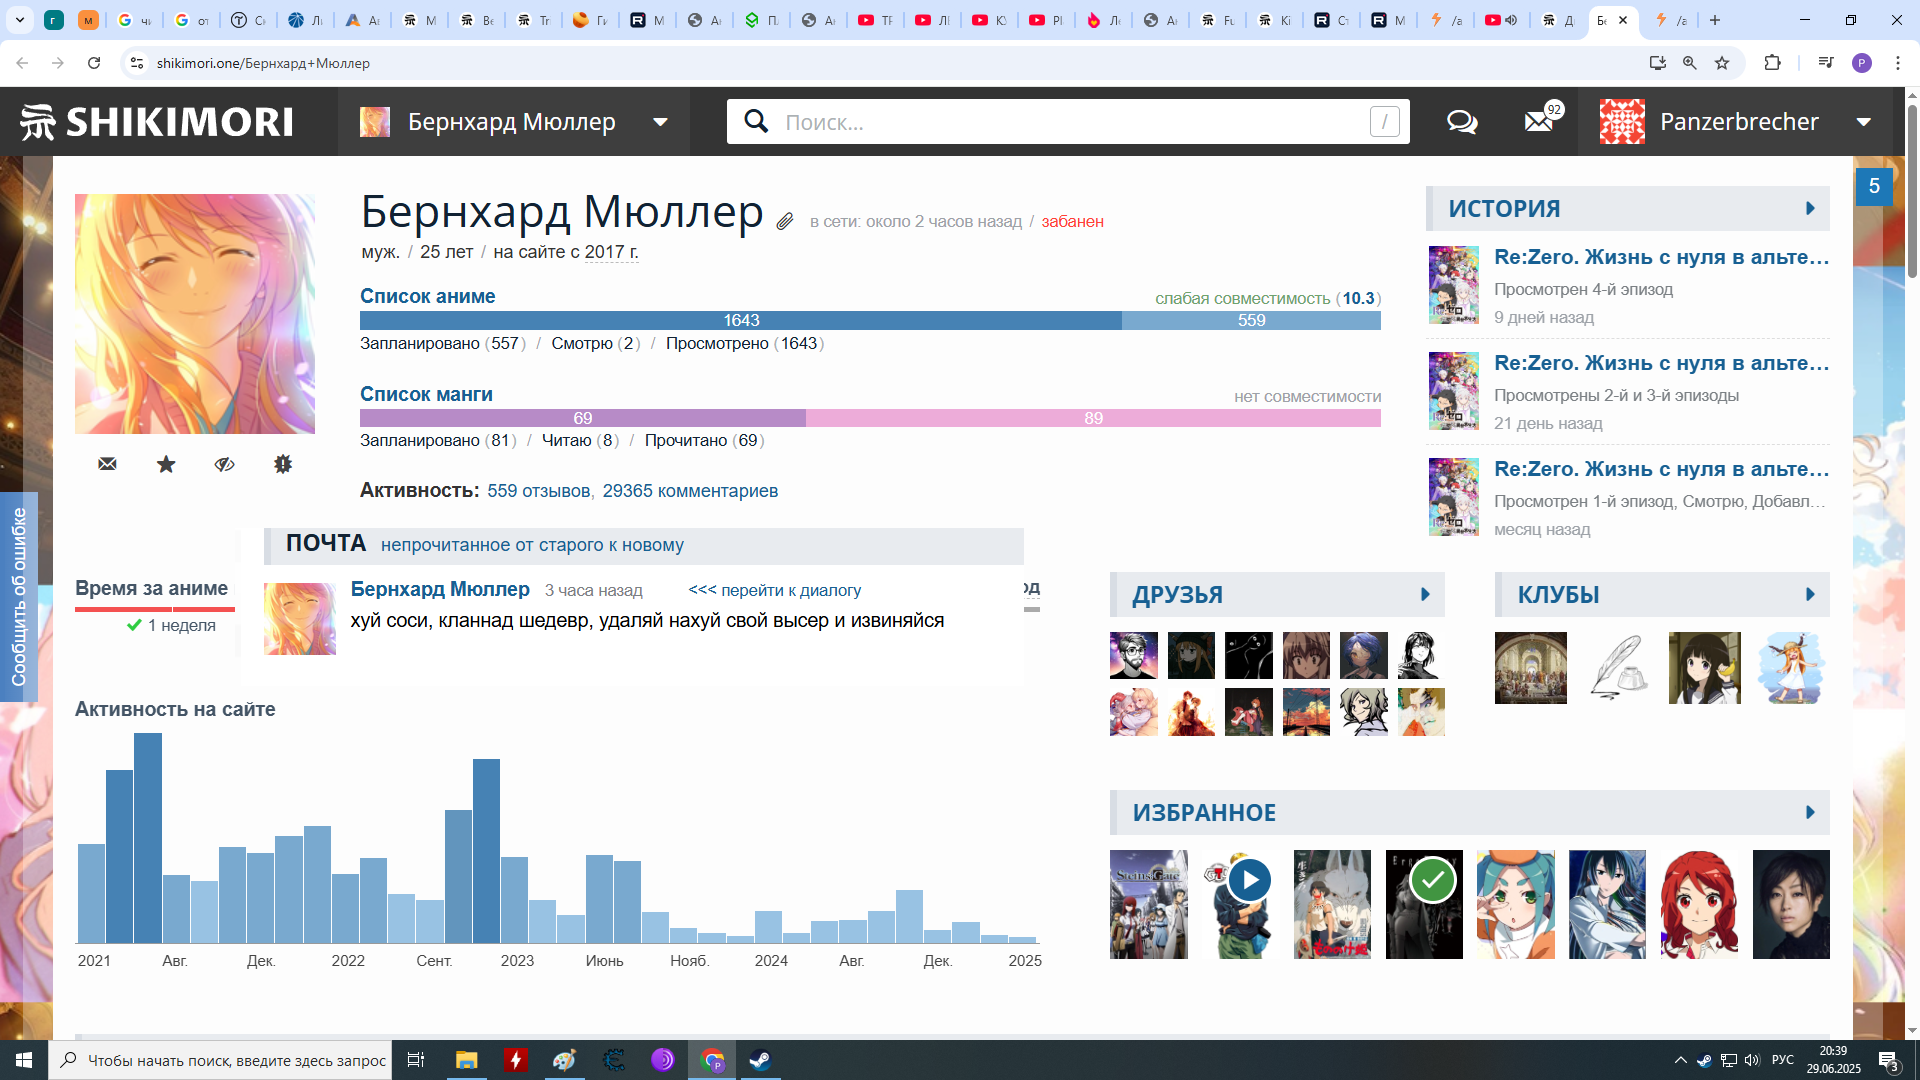Open the Друзья section header
Image resolution: width=1920 pixels, height=1080 pixels.
click(1178, 595)
